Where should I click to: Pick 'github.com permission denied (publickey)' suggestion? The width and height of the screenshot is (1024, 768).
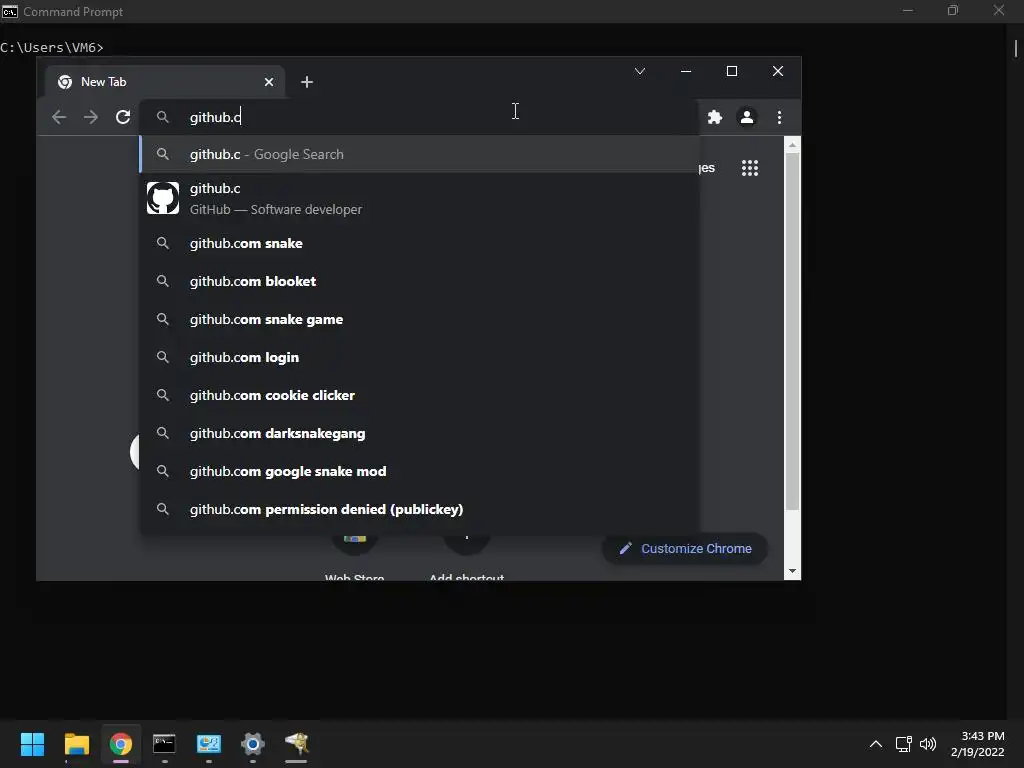(419, 509)
